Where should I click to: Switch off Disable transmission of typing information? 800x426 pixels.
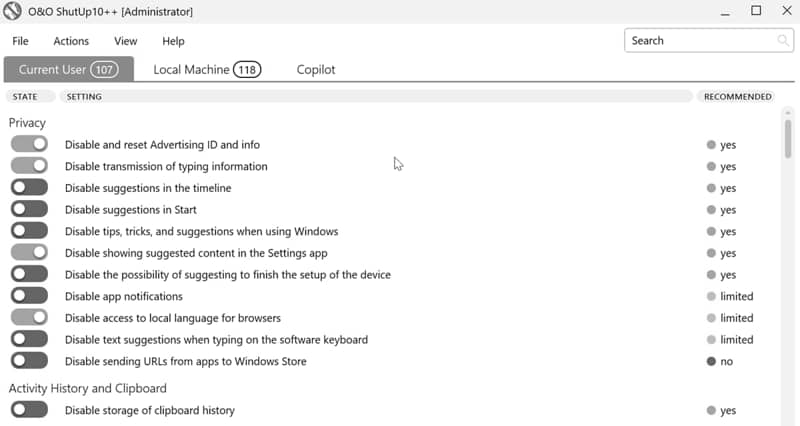pyautogui.click(x=29, y=166)
